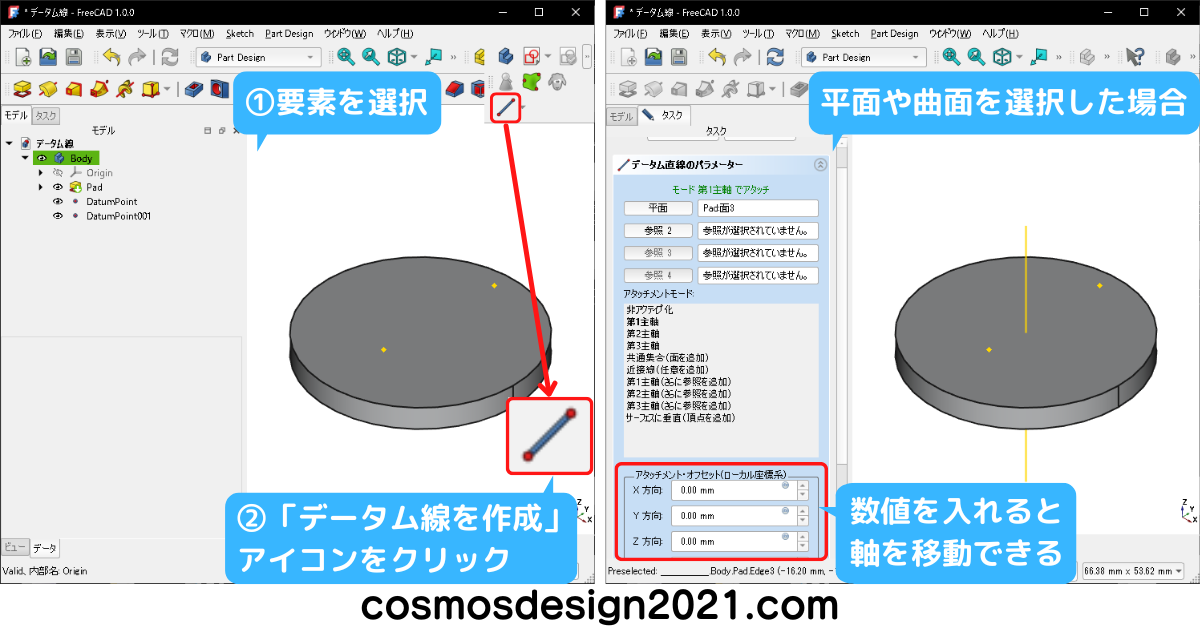The width and height of the screenshot is (1200, 630).
Task: Click Fit all zoom icon in left window
Action: (346, 57)
